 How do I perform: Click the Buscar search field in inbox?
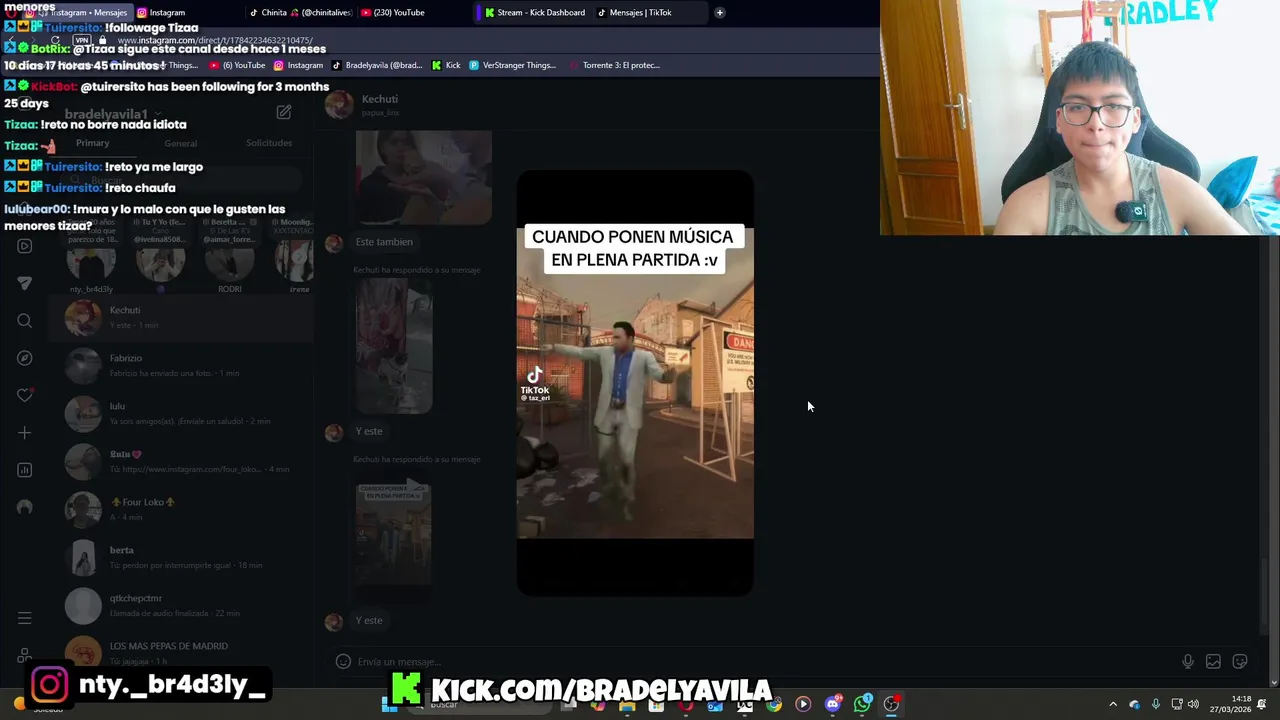click(x=182, y=180)
